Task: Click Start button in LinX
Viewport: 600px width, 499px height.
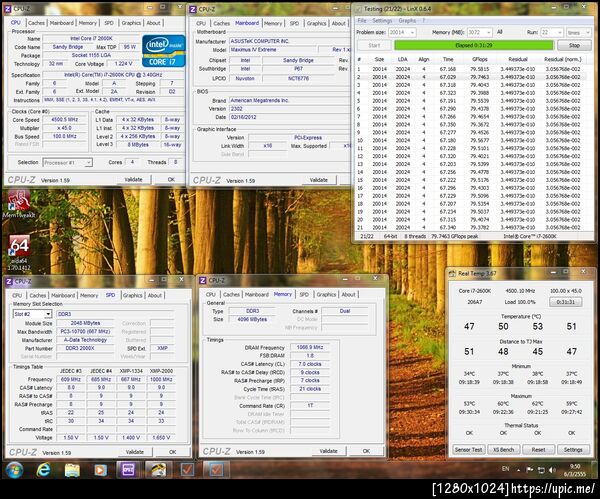Action: pyautogui.click(x=374, y=45)
